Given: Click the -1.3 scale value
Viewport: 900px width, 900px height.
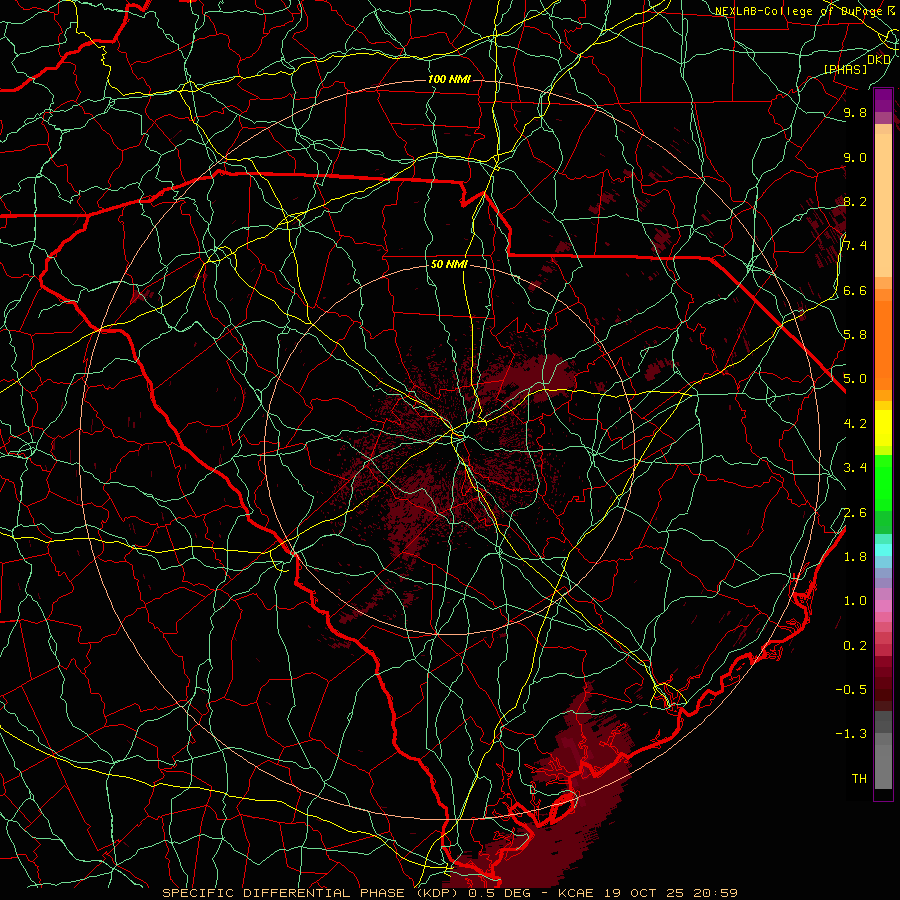Looking at the screenshot, I should [851, 734].
